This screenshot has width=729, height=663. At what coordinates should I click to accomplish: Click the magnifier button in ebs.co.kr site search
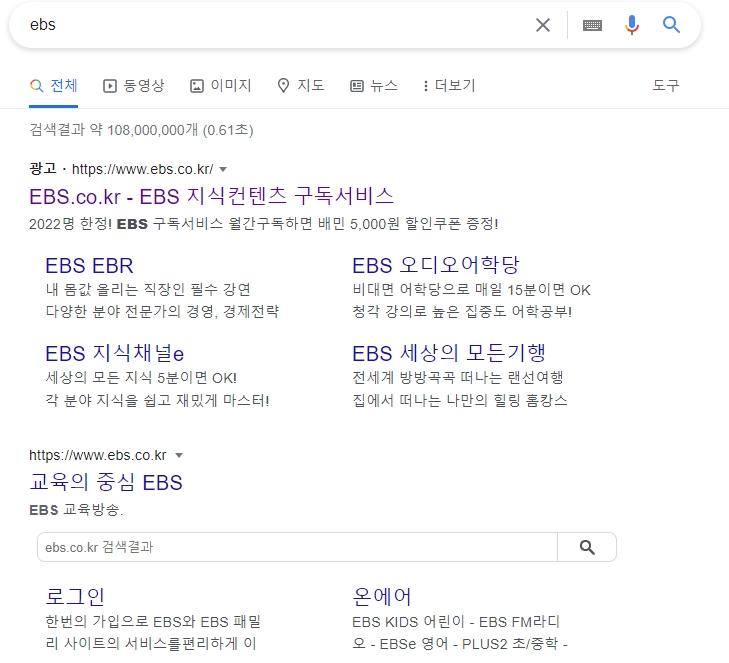(587, 547)
